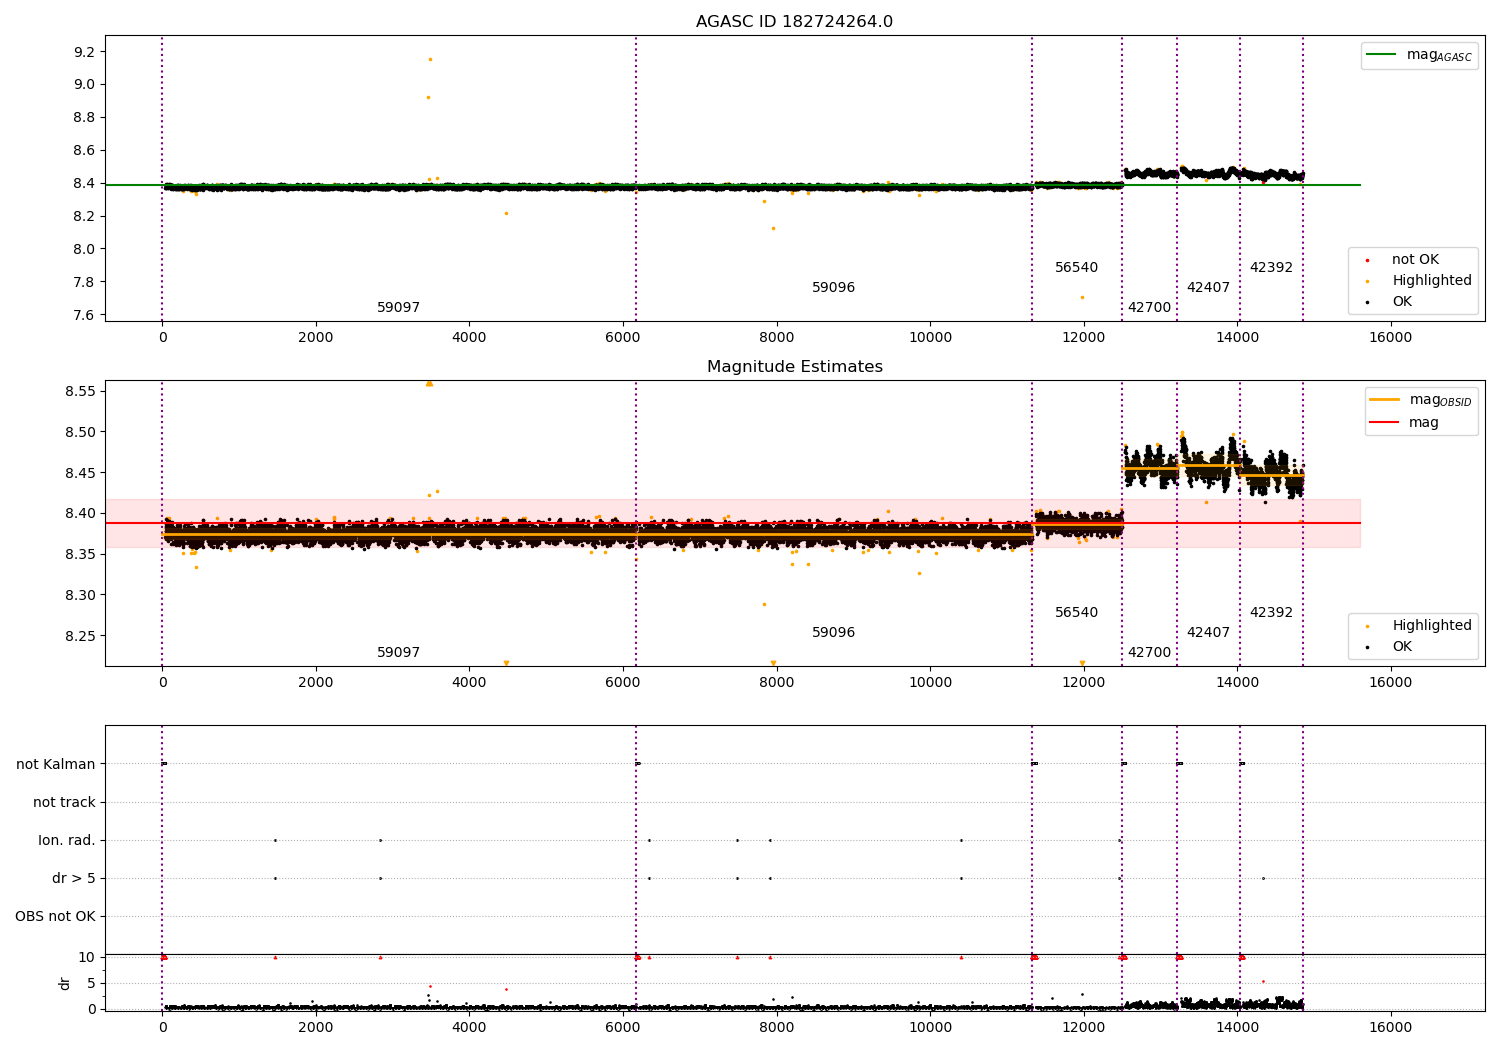1500x1050 pixels.
Task: Click the dr-axis tick label 10
Action: point(87,958)
